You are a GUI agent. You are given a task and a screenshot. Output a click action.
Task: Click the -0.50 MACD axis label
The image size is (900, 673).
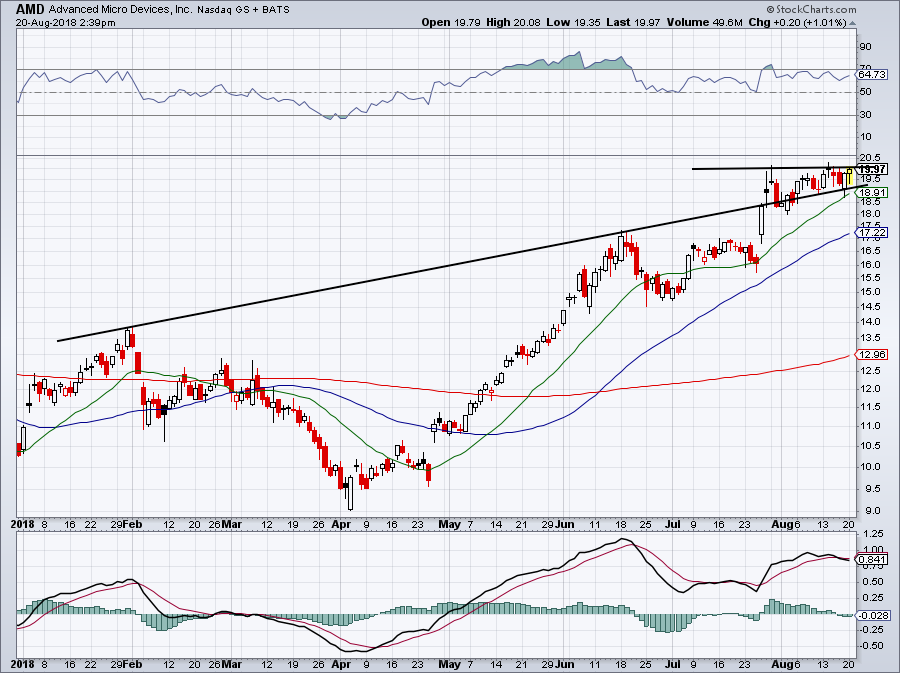870,646
